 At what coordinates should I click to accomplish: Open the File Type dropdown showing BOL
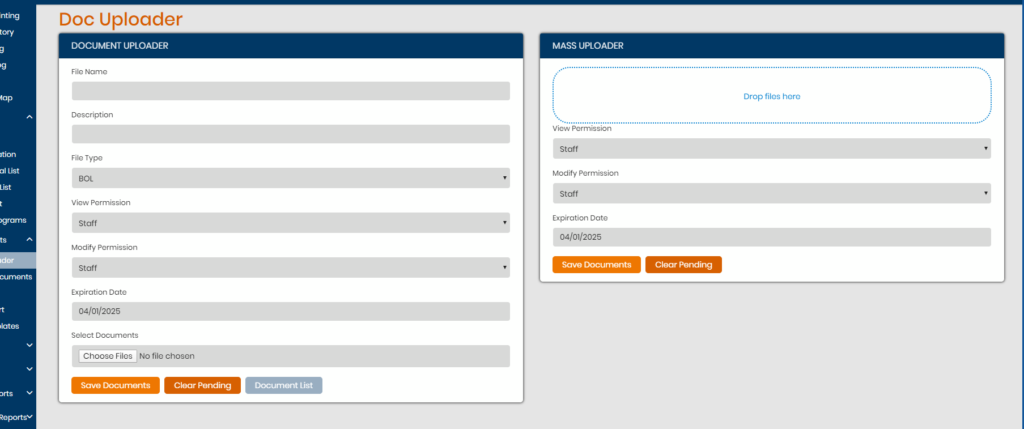[291, 178]
